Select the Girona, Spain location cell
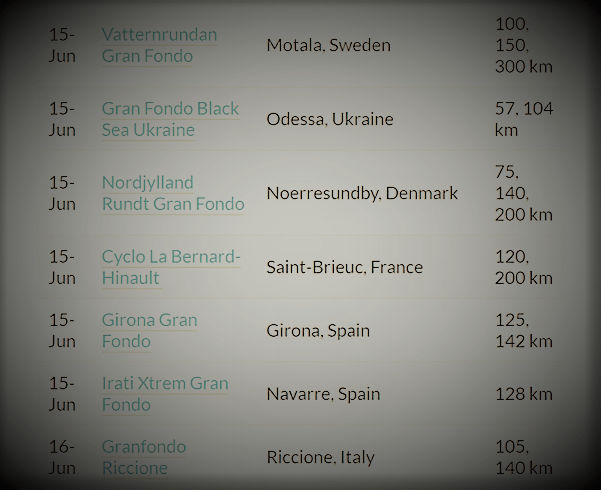Image resolution: width=601 pixels, height=490 pixels. tap(318, 330)
